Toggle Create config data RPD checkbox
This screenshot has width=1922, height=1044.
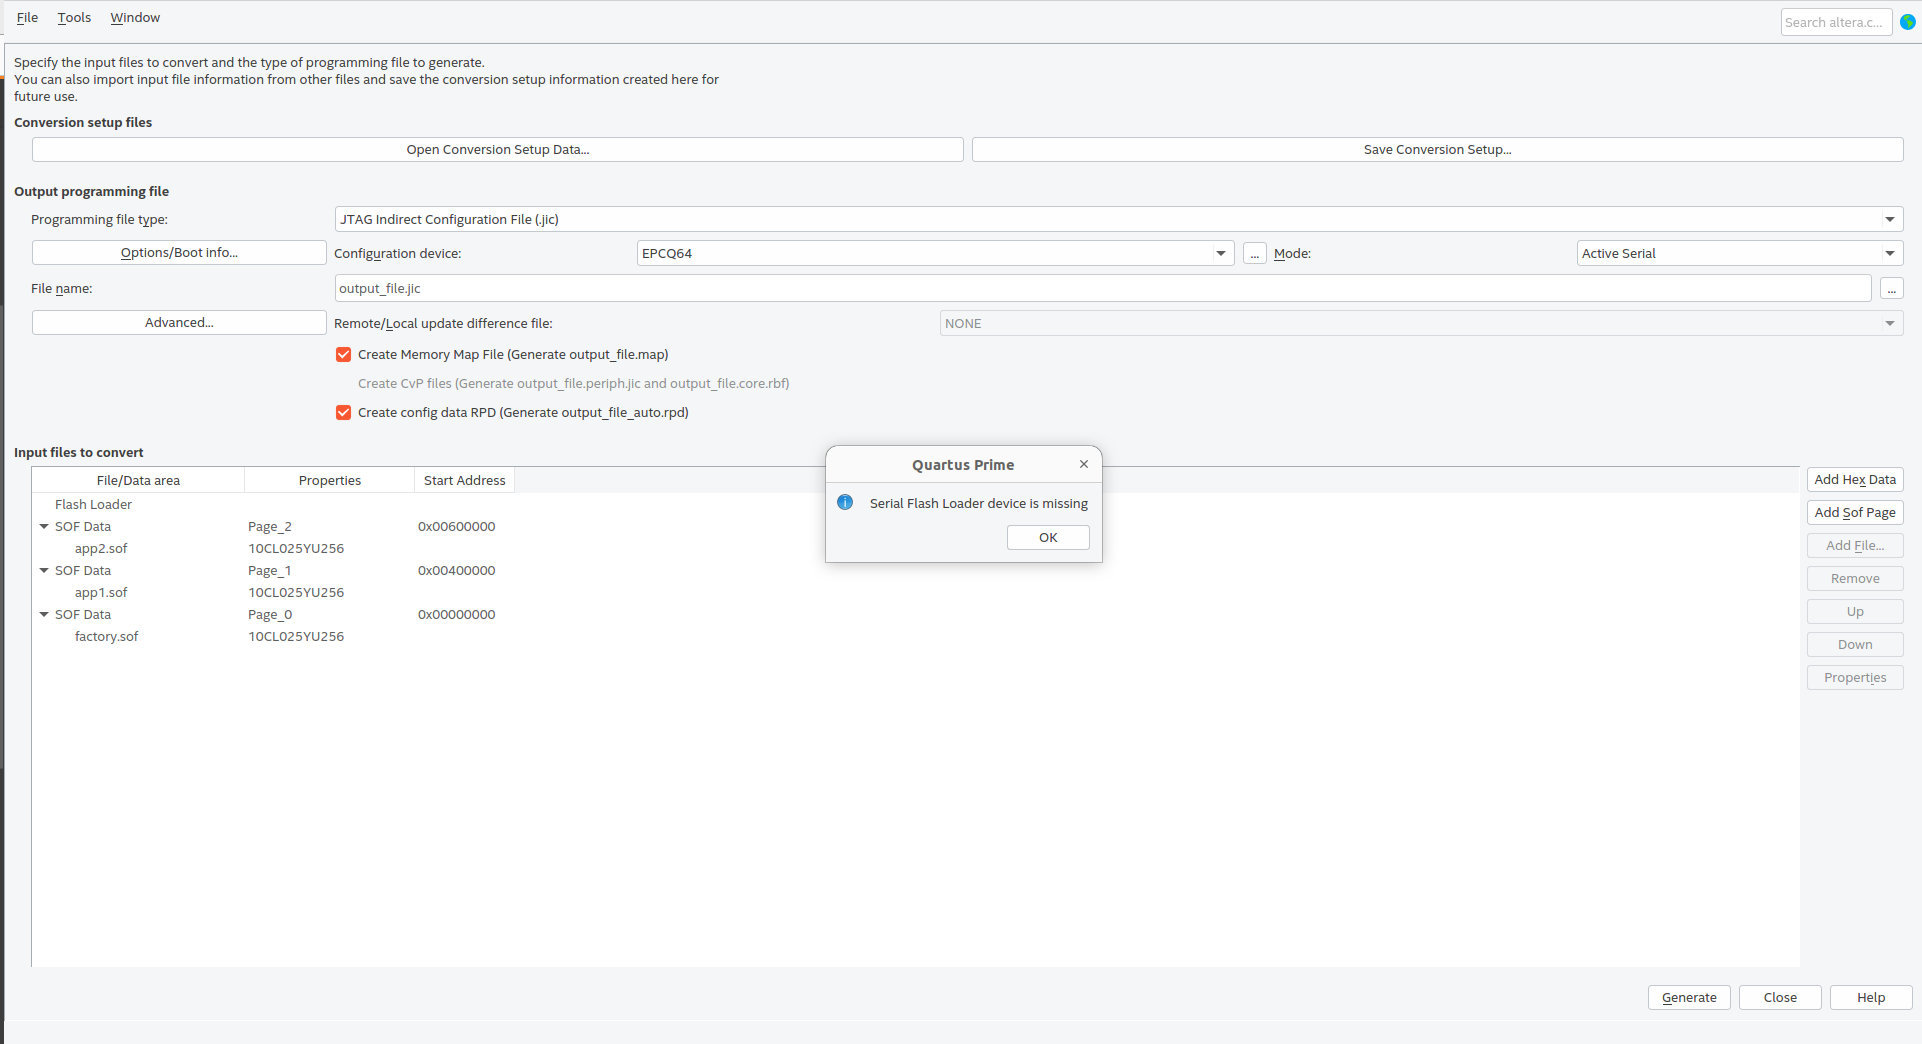pos(344,413)
